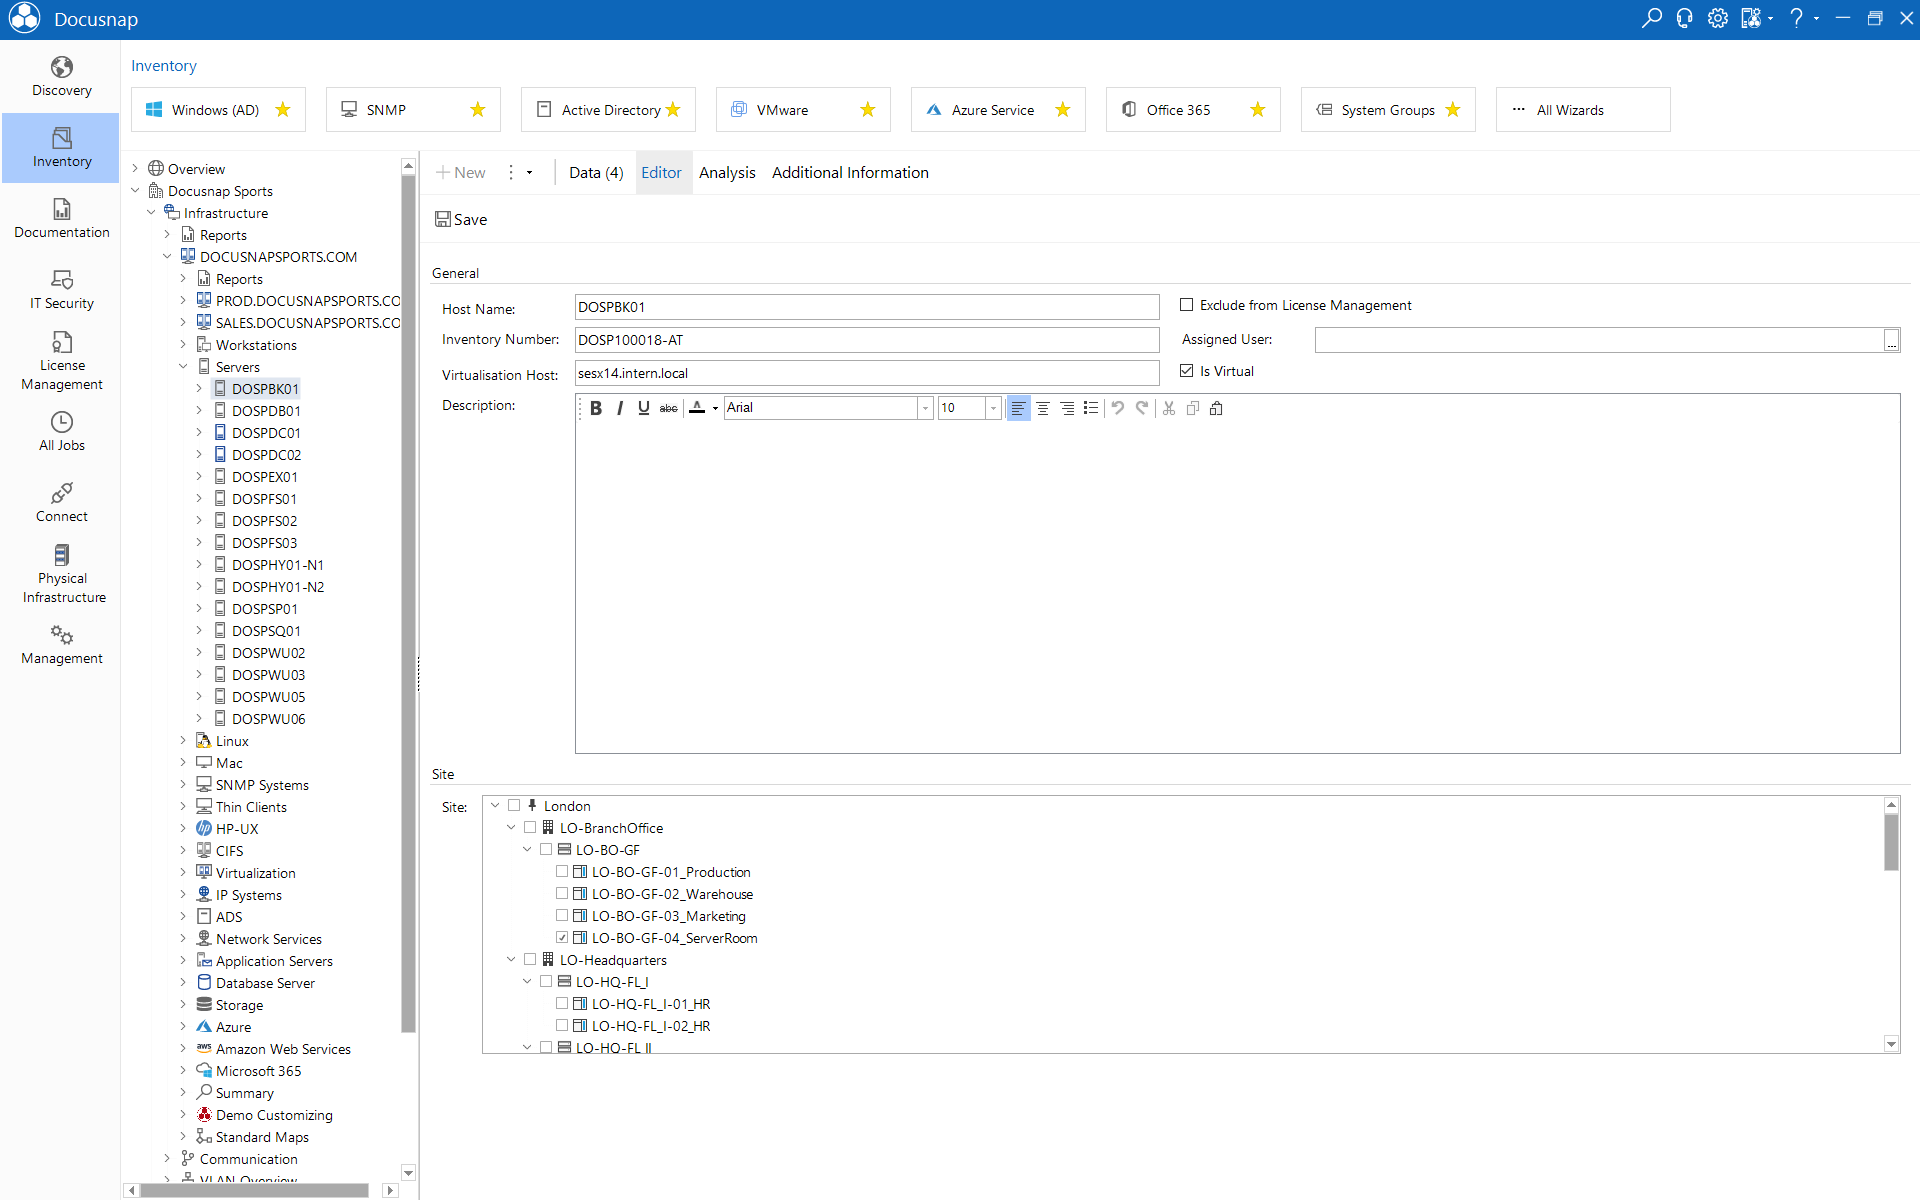Screen dimensions: 1920x1200
Task: Expand the Workstations tree node
Action: click(183, 345)
